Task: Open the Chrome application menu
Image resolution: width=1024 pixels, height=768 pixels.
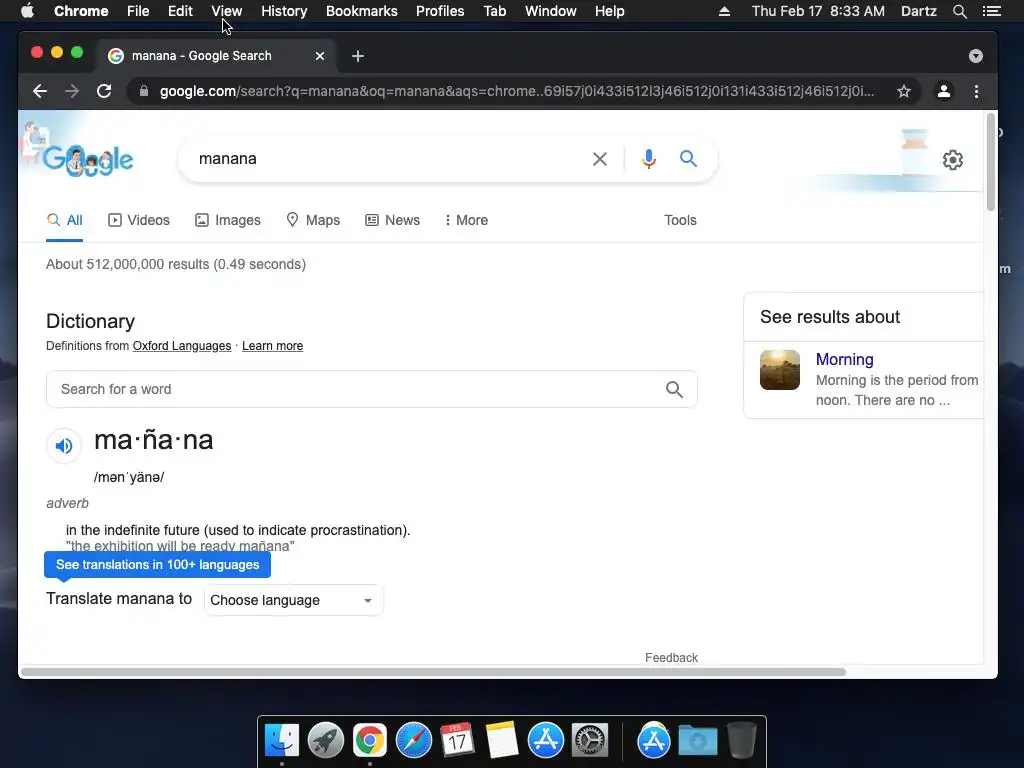Action: pos(81,11)
